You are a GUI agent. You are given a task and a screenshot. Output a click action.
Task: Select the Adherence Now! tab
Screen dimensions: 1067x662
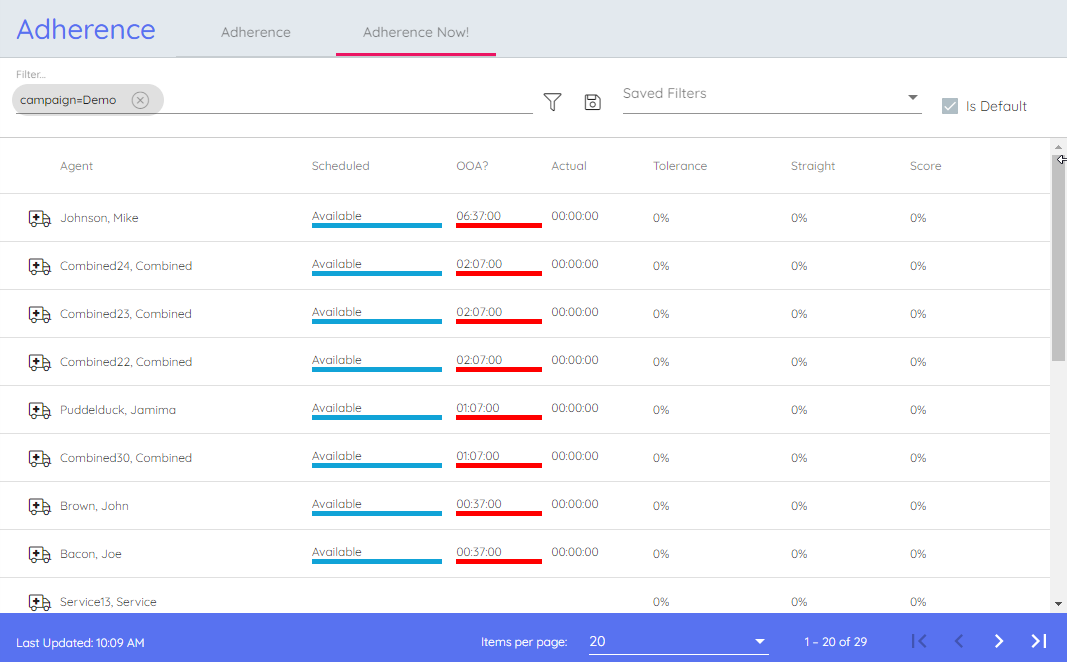(416, 32)
